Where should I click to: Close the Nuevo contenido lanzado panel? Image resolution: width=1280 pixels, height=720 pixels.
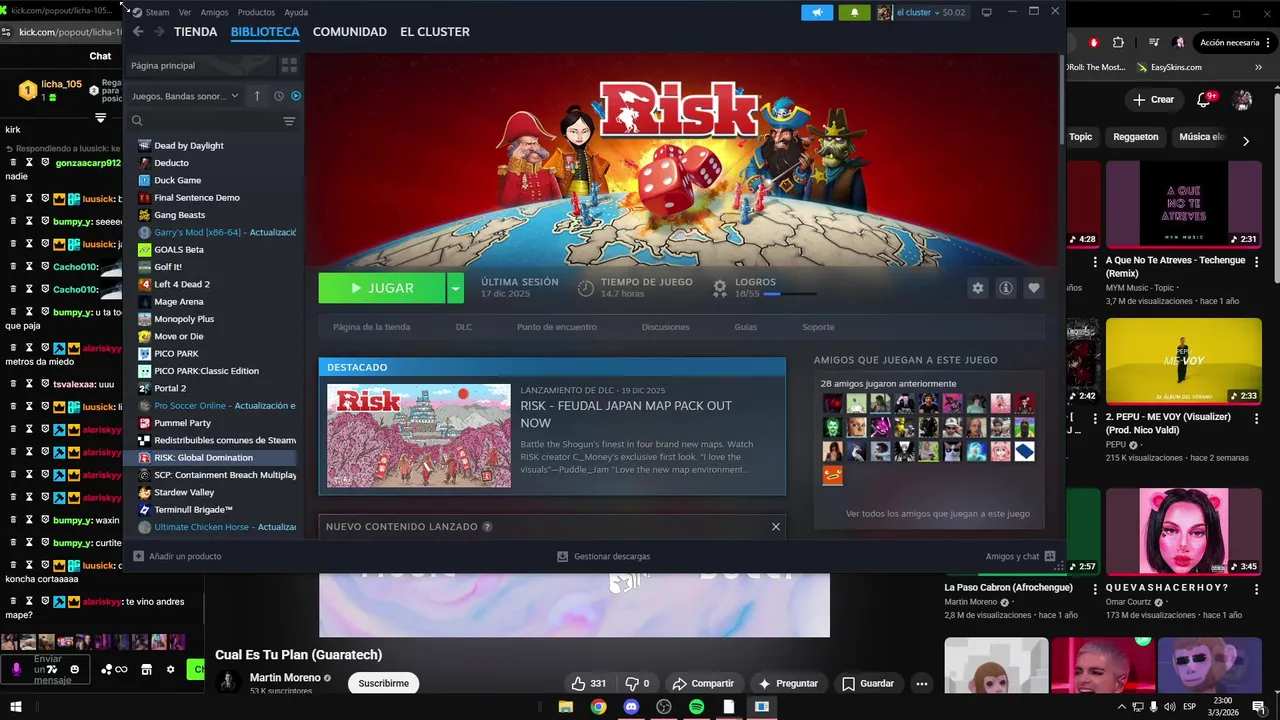click(775, 527)
